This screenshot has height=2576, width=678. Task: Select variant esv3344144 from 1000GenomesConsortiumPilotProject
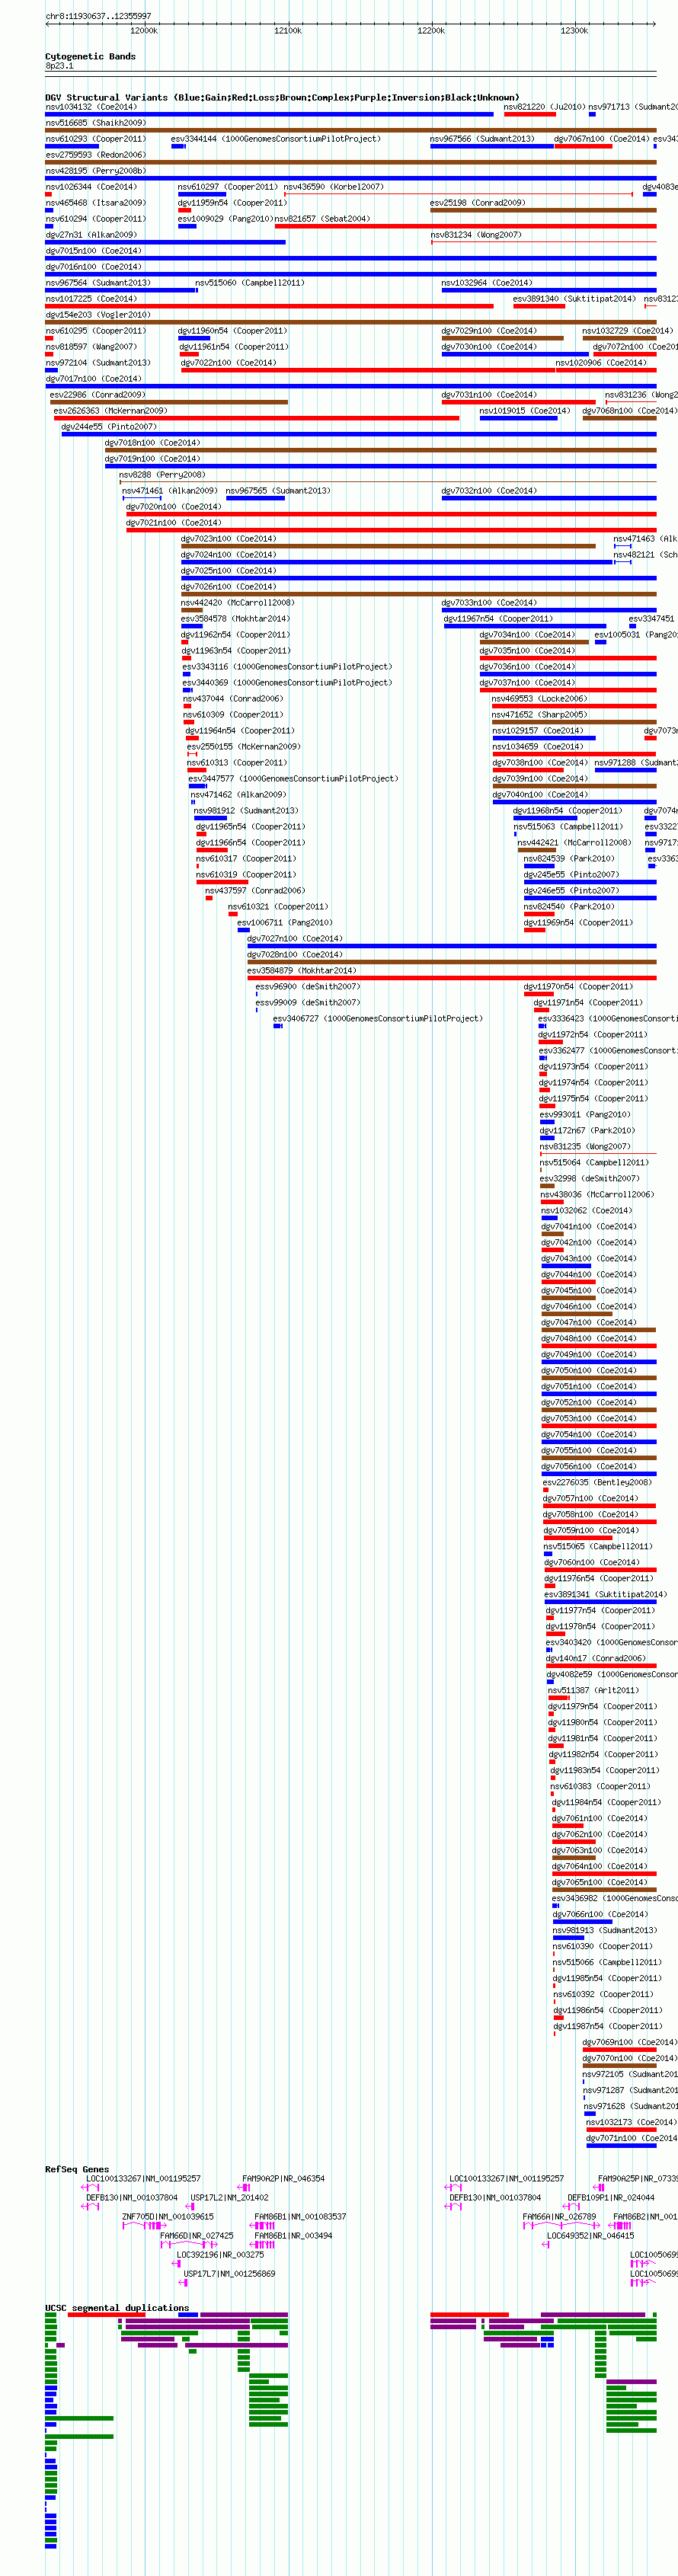(276, 139)
